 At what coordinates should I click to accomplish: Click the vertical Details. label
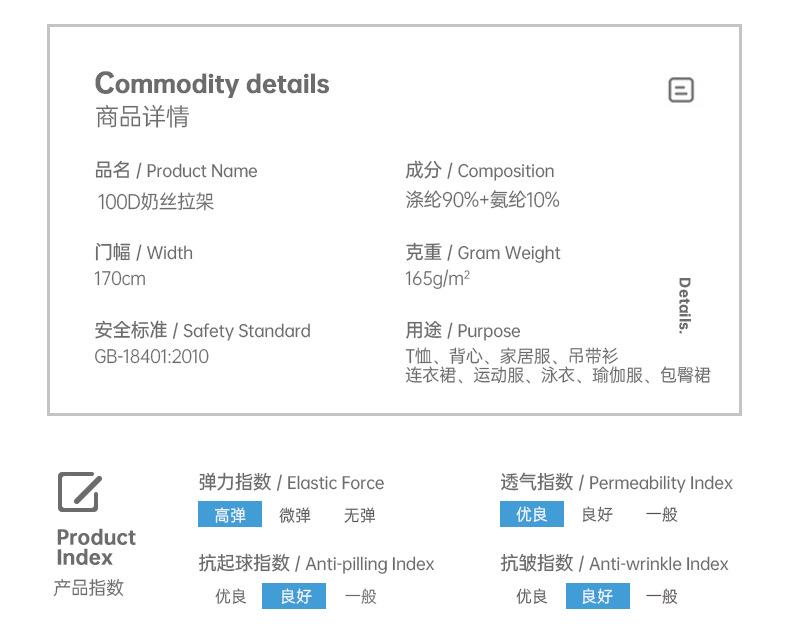pos(685,305)
